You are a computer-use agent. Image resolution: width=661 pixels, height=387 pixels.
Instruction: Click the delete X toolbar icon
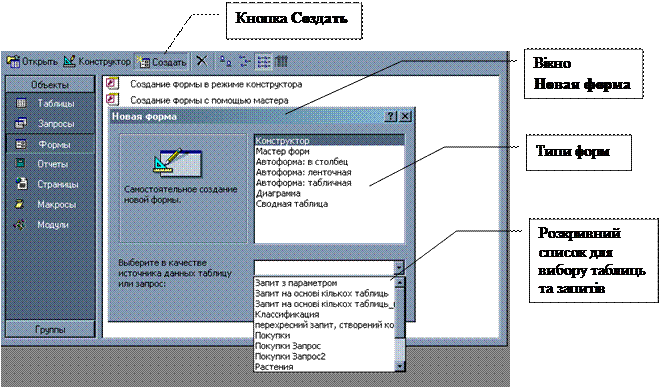tap(202, 61)
